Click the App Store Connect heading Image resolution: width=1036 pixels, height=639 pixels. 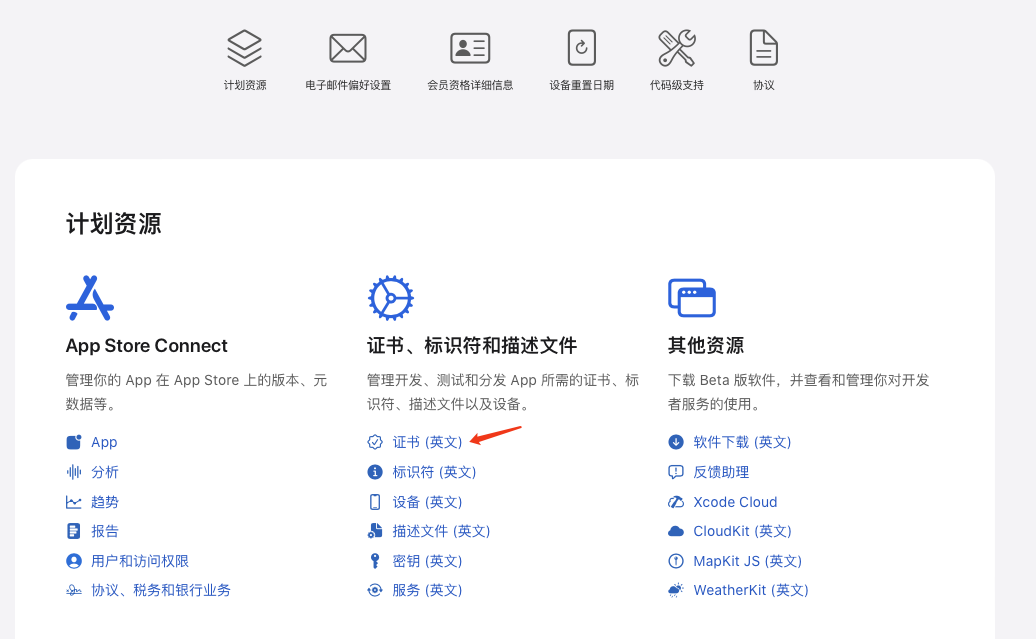tap(146, 346)
